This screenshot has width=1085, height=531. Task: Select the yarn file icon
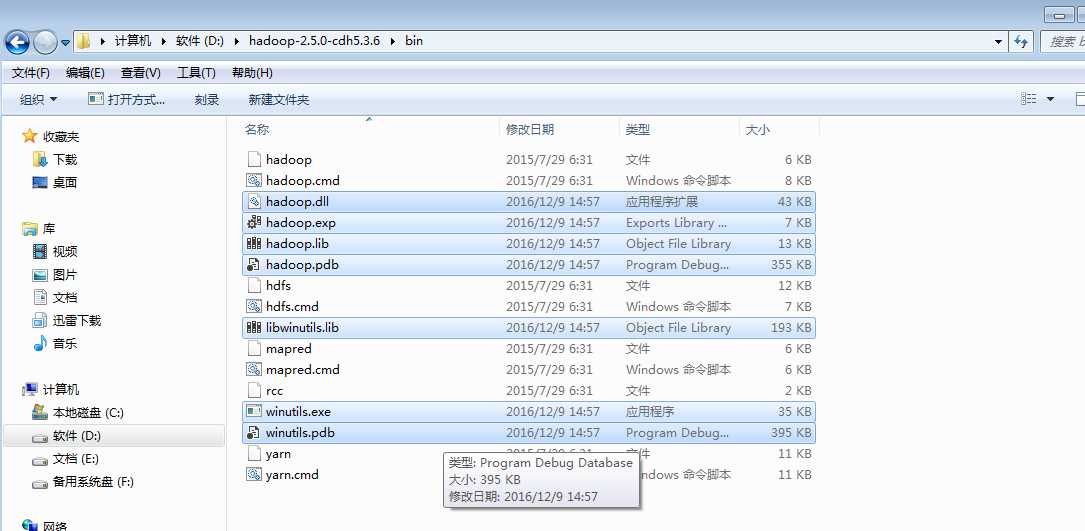tap(254, 454)
